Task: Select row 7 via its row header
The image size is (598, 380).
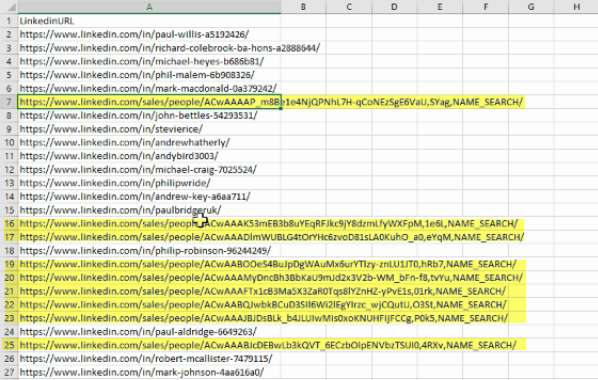Action: (9, 102)
